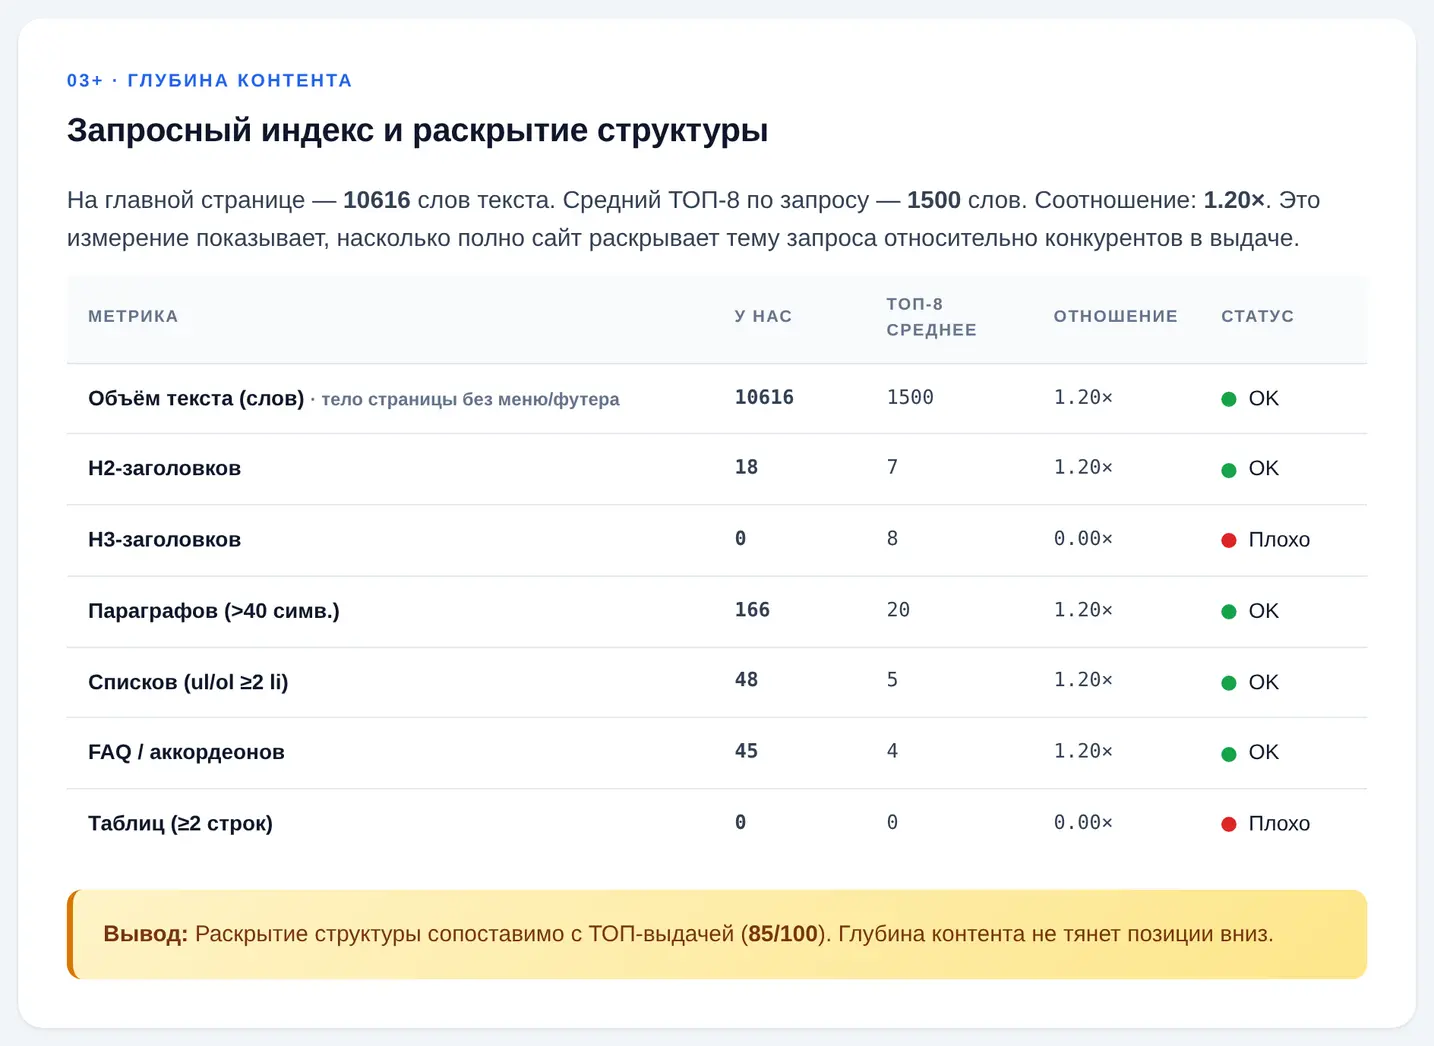1434x1046 pixels.
Task: Click the 'H2-заголовков' metric label
Action: coord(164,468)
